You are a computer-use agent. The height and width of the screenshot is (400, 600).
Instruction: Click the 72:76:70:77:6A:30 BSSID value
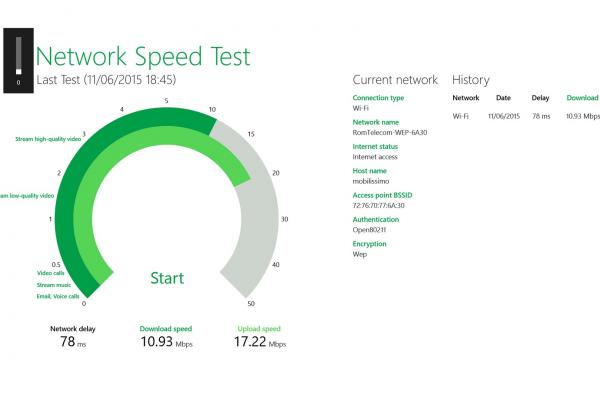coord(378,206)
